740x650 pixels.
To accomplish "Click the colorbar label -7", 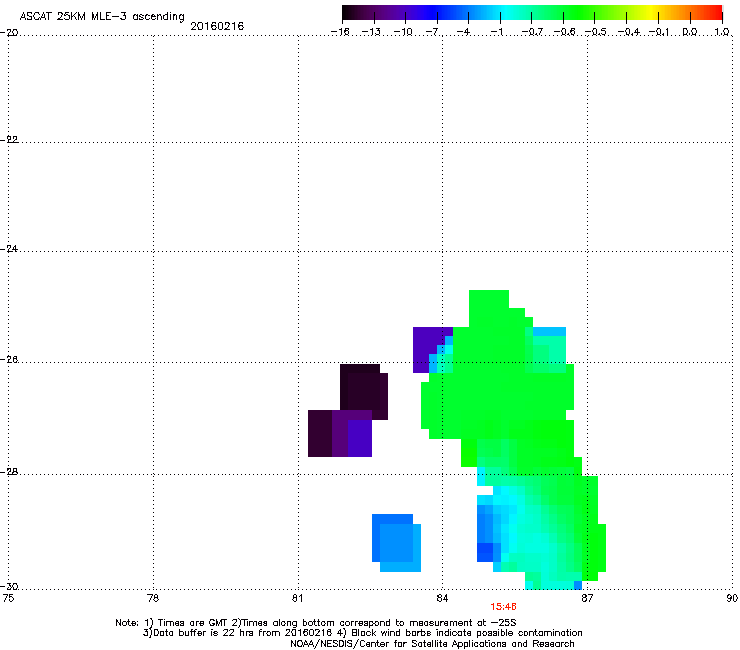I will (x=433, y=32).
